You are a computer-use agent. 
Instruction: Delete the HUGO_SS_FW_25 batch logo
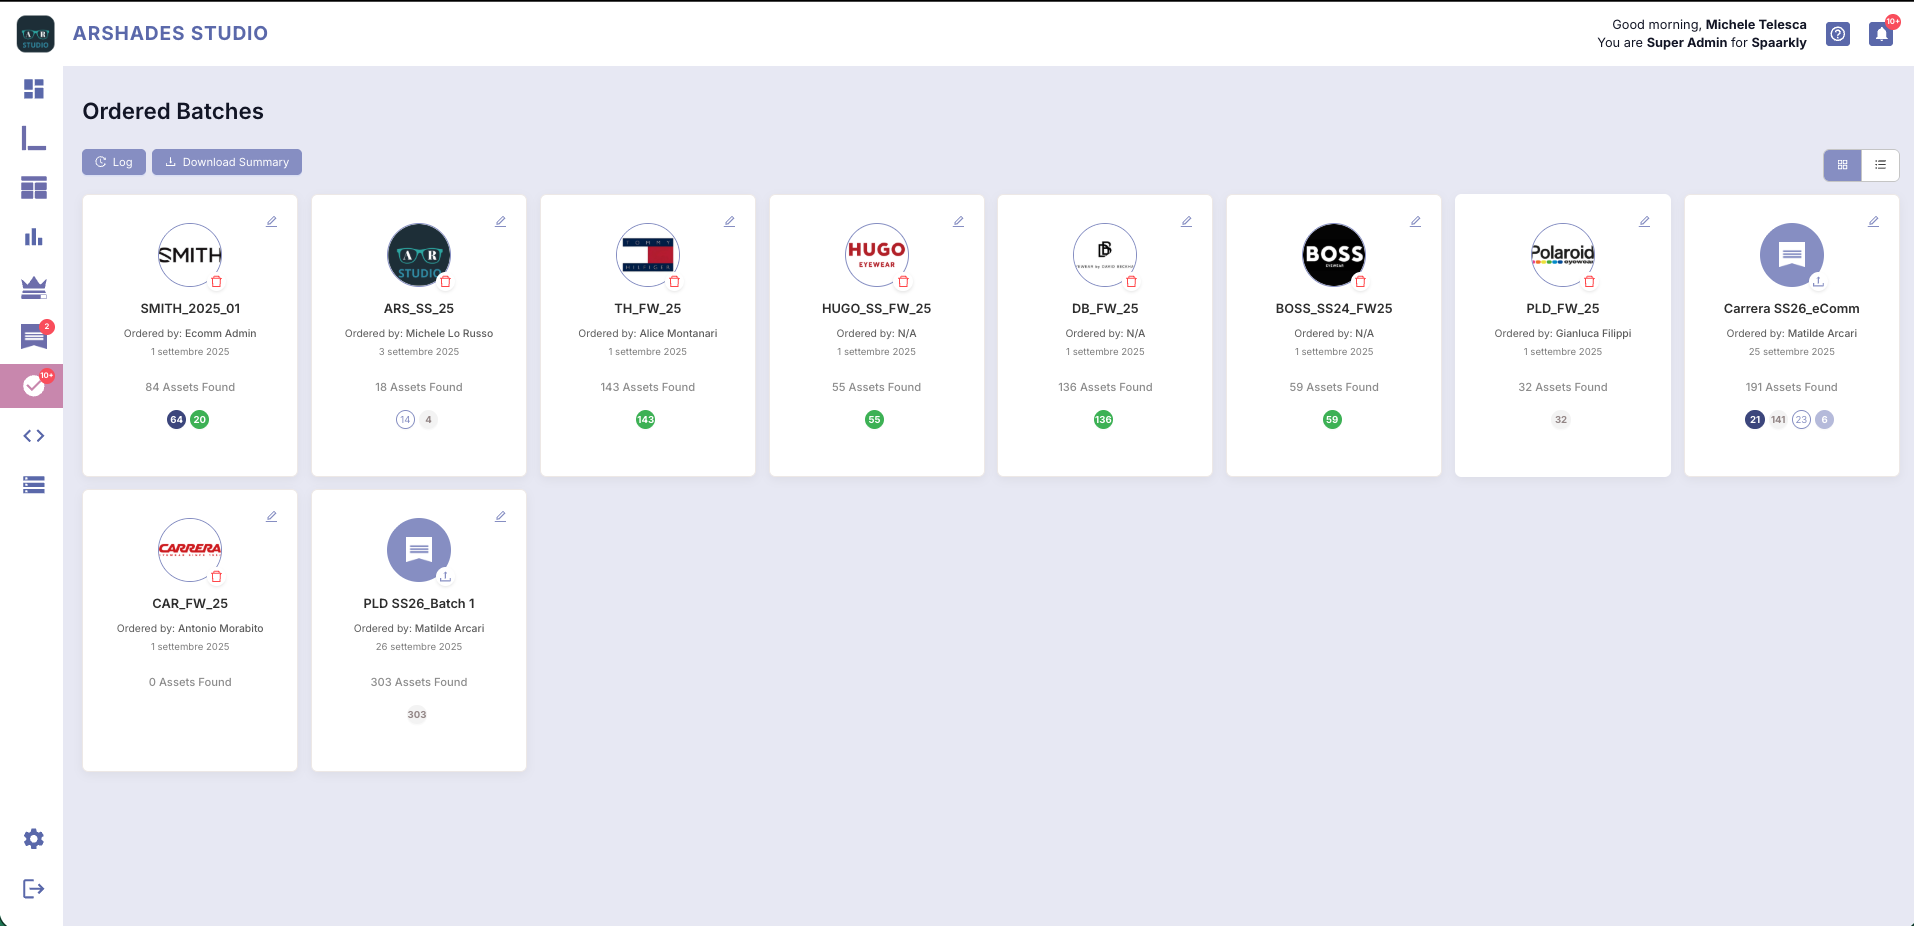(903, 282)
